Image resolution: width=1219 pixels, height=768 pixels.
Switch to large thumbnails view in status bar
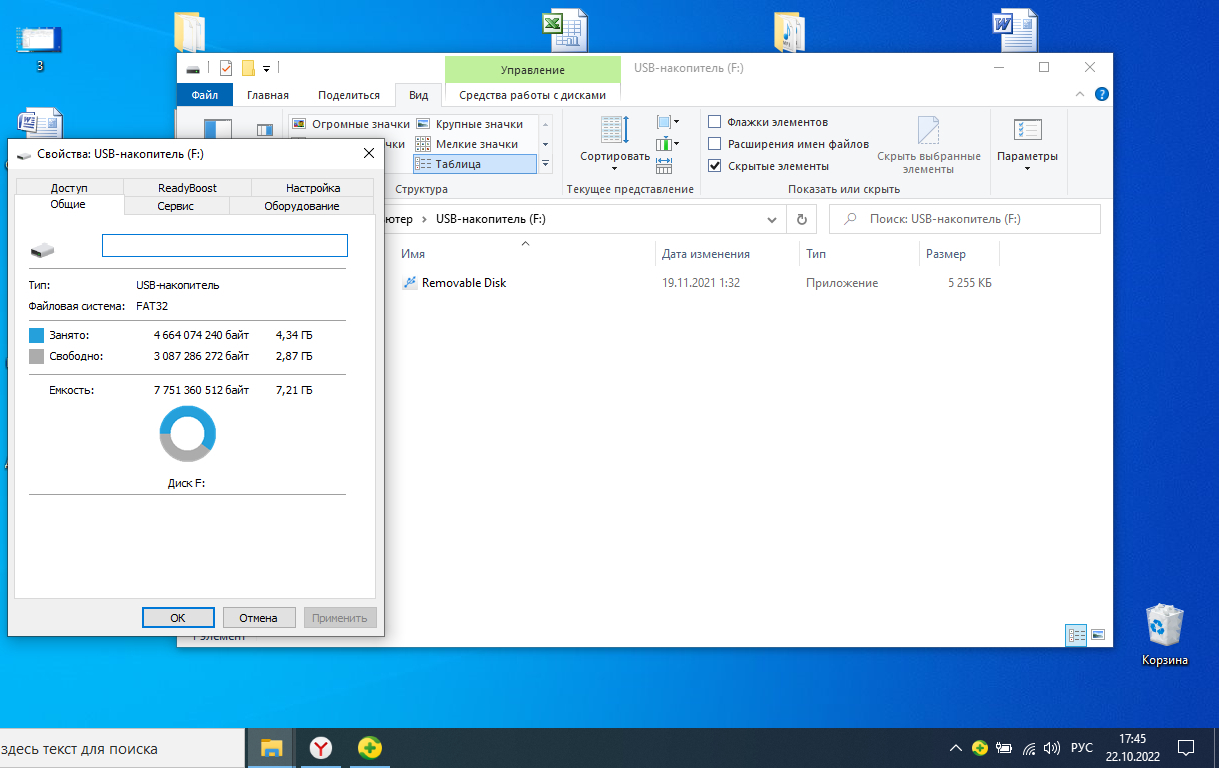click(1098, 634)
